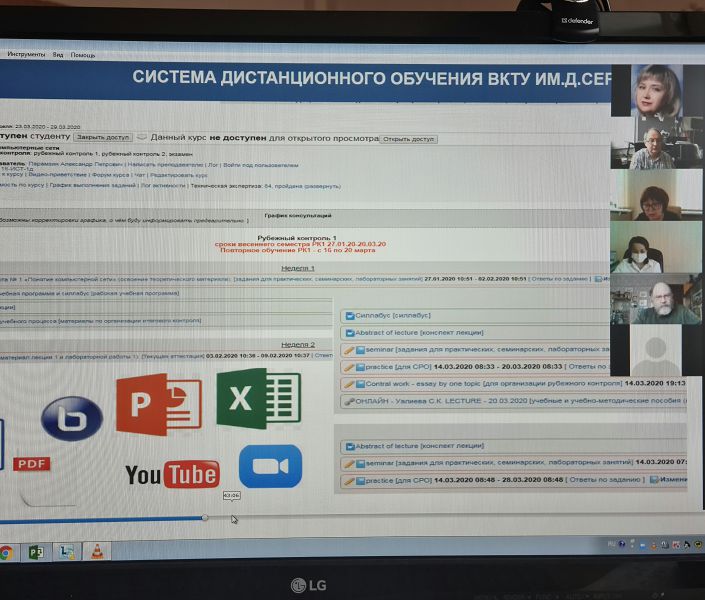Image resolution: width=705 pixels, height=600 pixels.
Task: Open the Редактировать курс link
Action: point(179,175)
